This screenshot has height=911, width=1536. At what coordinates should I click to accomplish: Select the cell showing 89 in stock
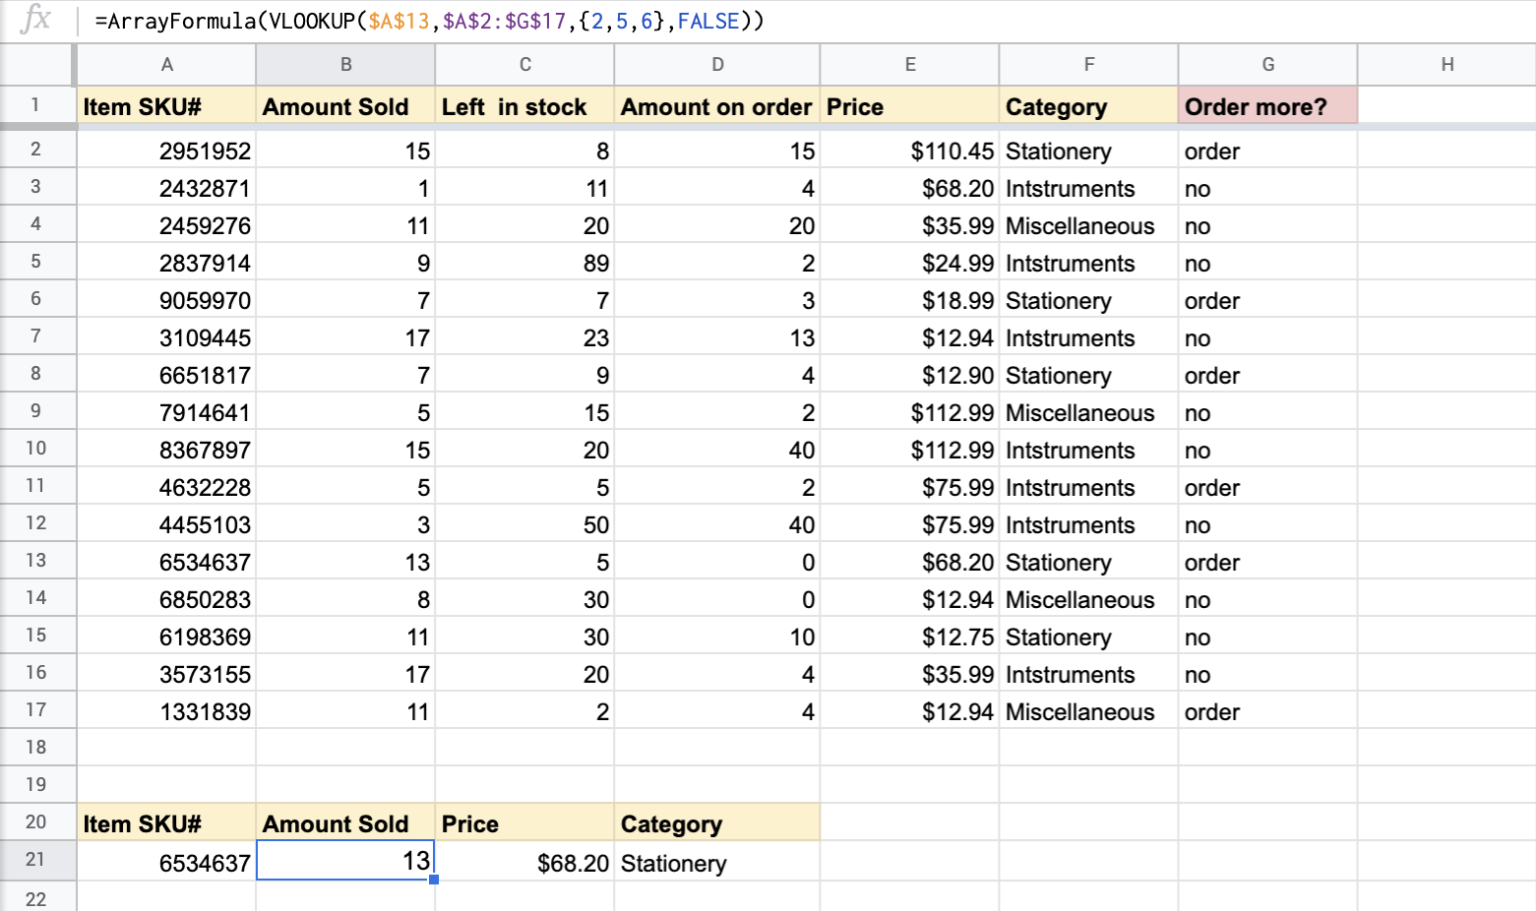pyautogui.click(x=525, y=262)
